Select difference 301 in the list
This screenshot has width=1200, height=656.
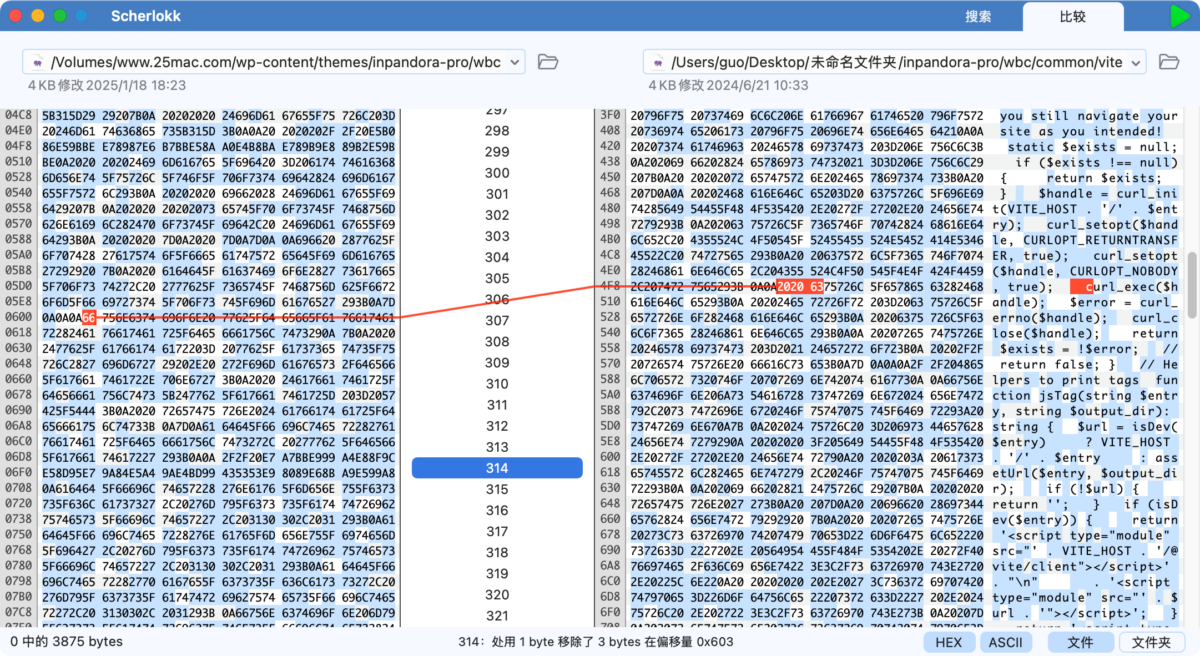tap(497, 194)
